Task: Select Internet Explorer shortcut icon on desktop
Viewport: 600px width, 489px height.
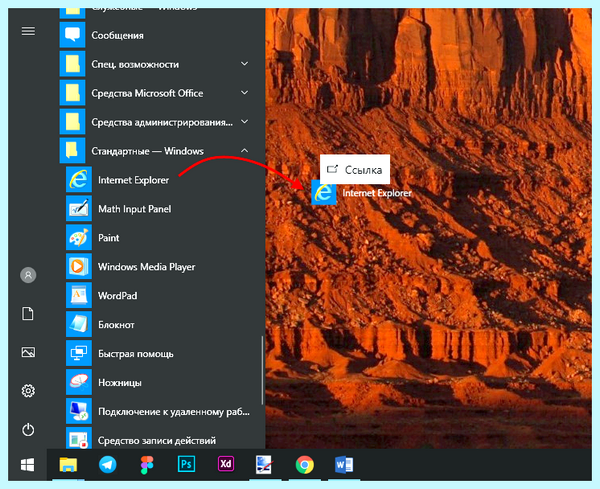Action: coord(324,192)
